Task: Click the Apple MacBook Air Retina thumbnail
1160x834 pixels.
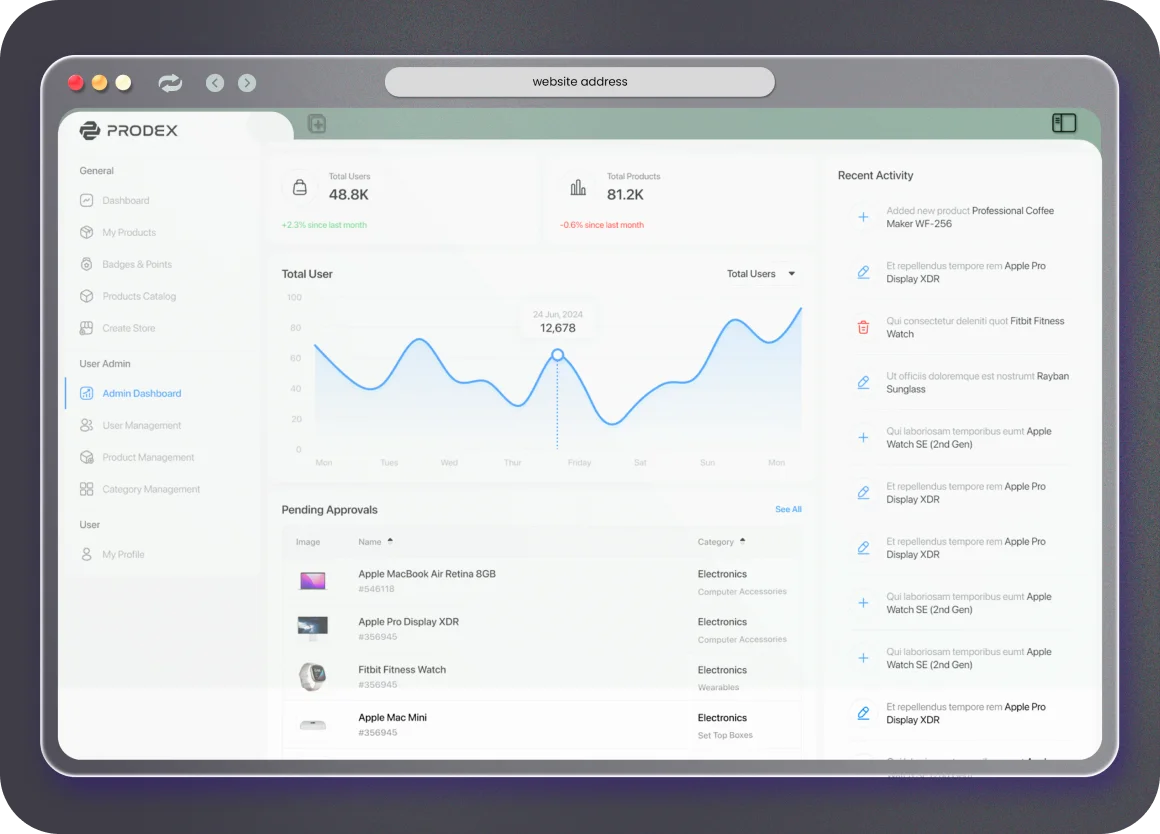Action: (x=312, y=580)
